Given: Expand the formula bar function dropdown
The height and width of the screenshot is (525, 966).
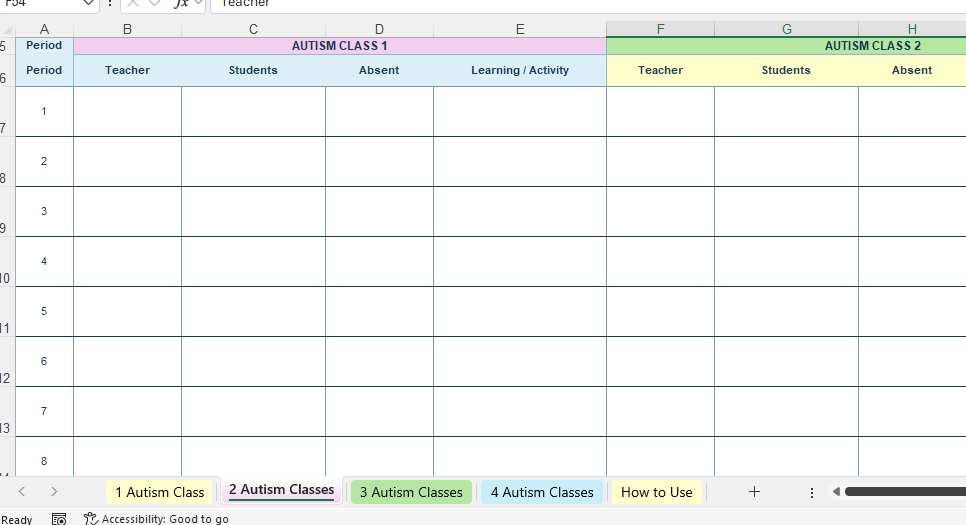Looking at the screenshot, I should click(198, 4).
